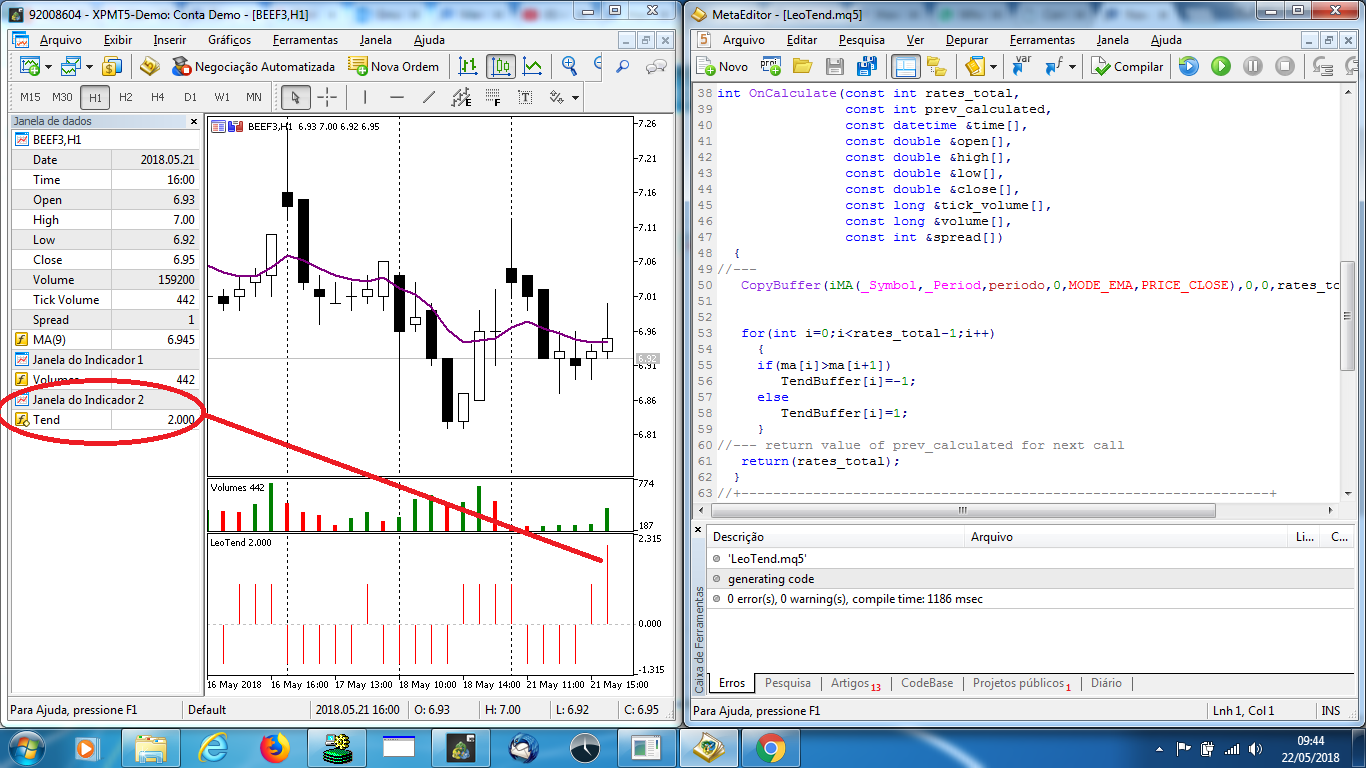Start debugging with green play icon

point(1221,66)
